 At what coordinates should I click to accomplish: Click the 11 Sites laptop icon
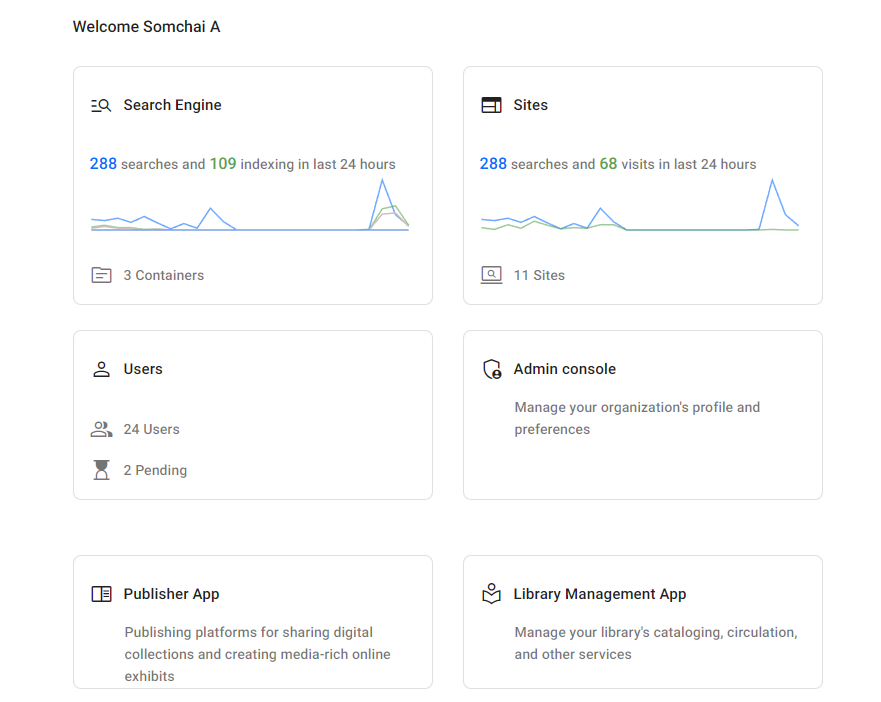pos(491,275)
